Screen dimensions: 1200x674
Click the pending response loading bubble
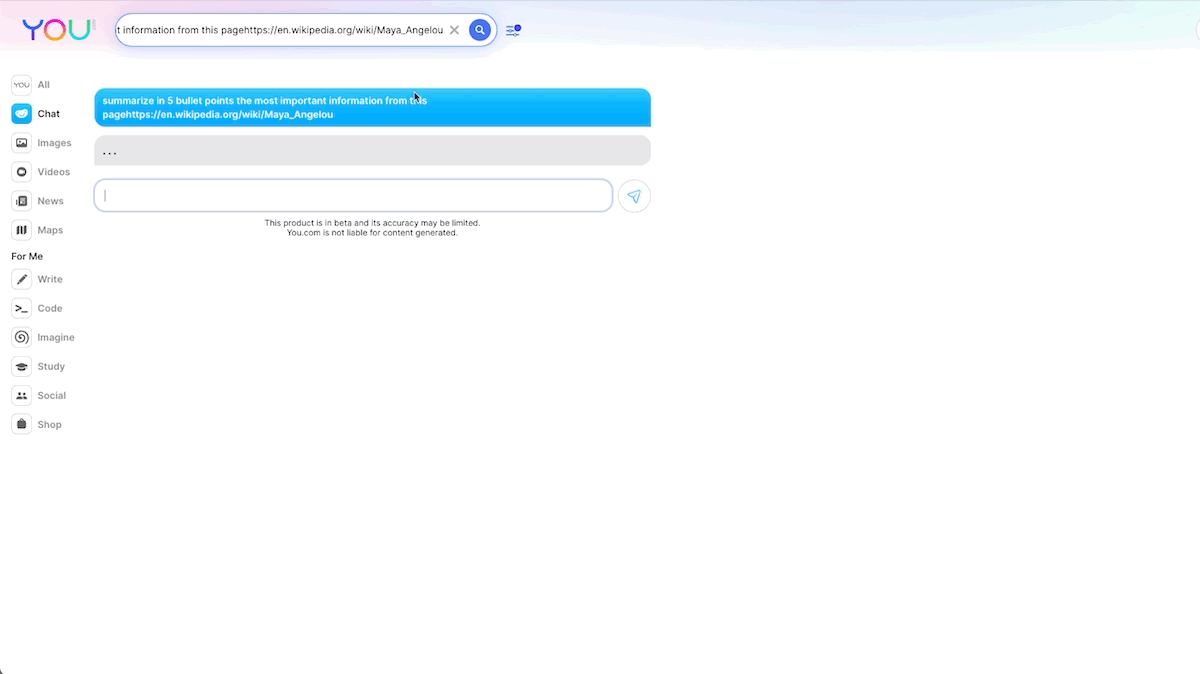click(x=372, y=150)
